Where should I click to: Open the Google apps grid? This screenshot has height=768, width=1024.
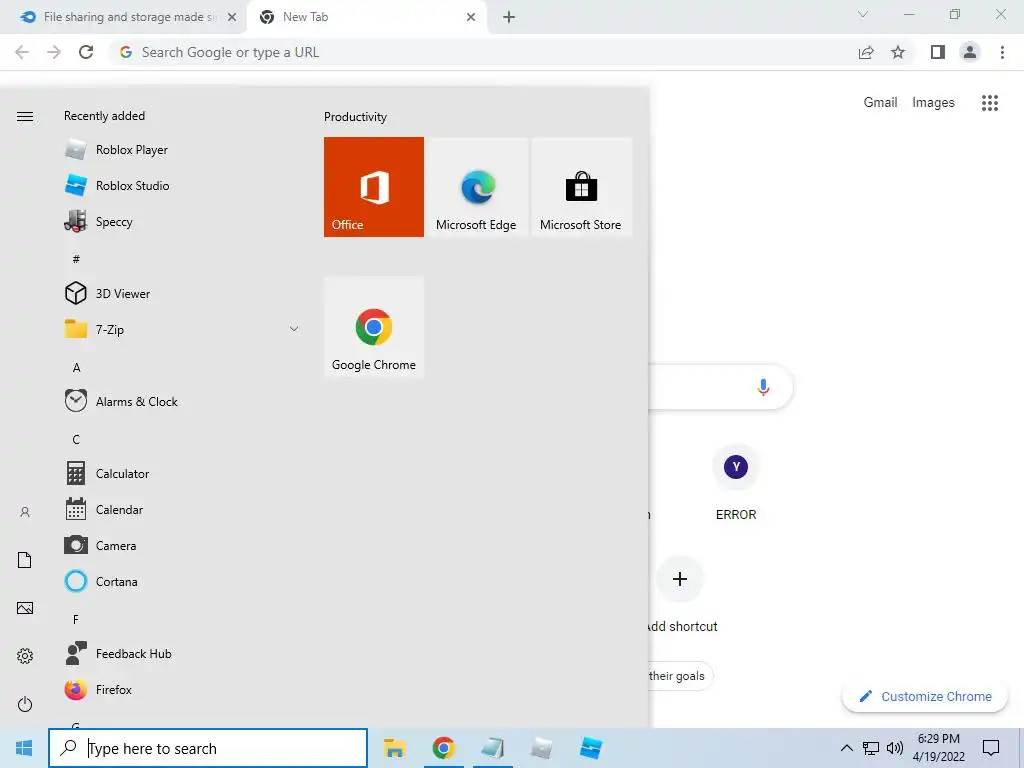click(990, 103)
